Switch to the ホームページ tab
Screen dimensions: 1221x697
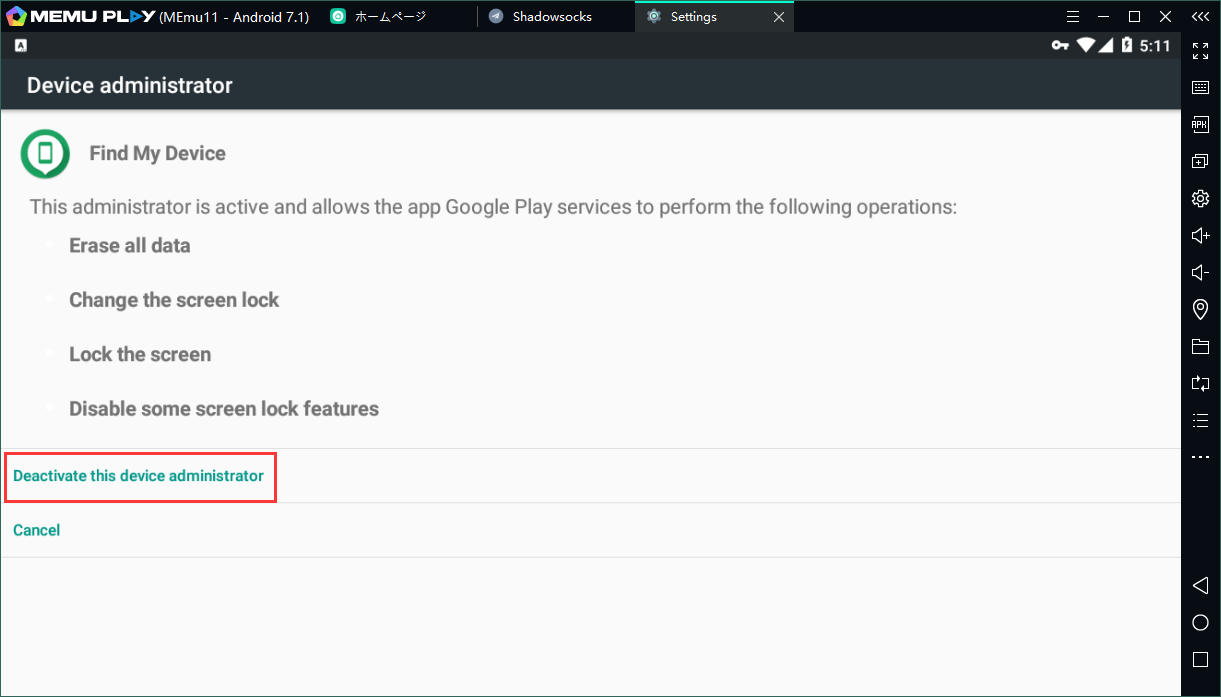389,17
